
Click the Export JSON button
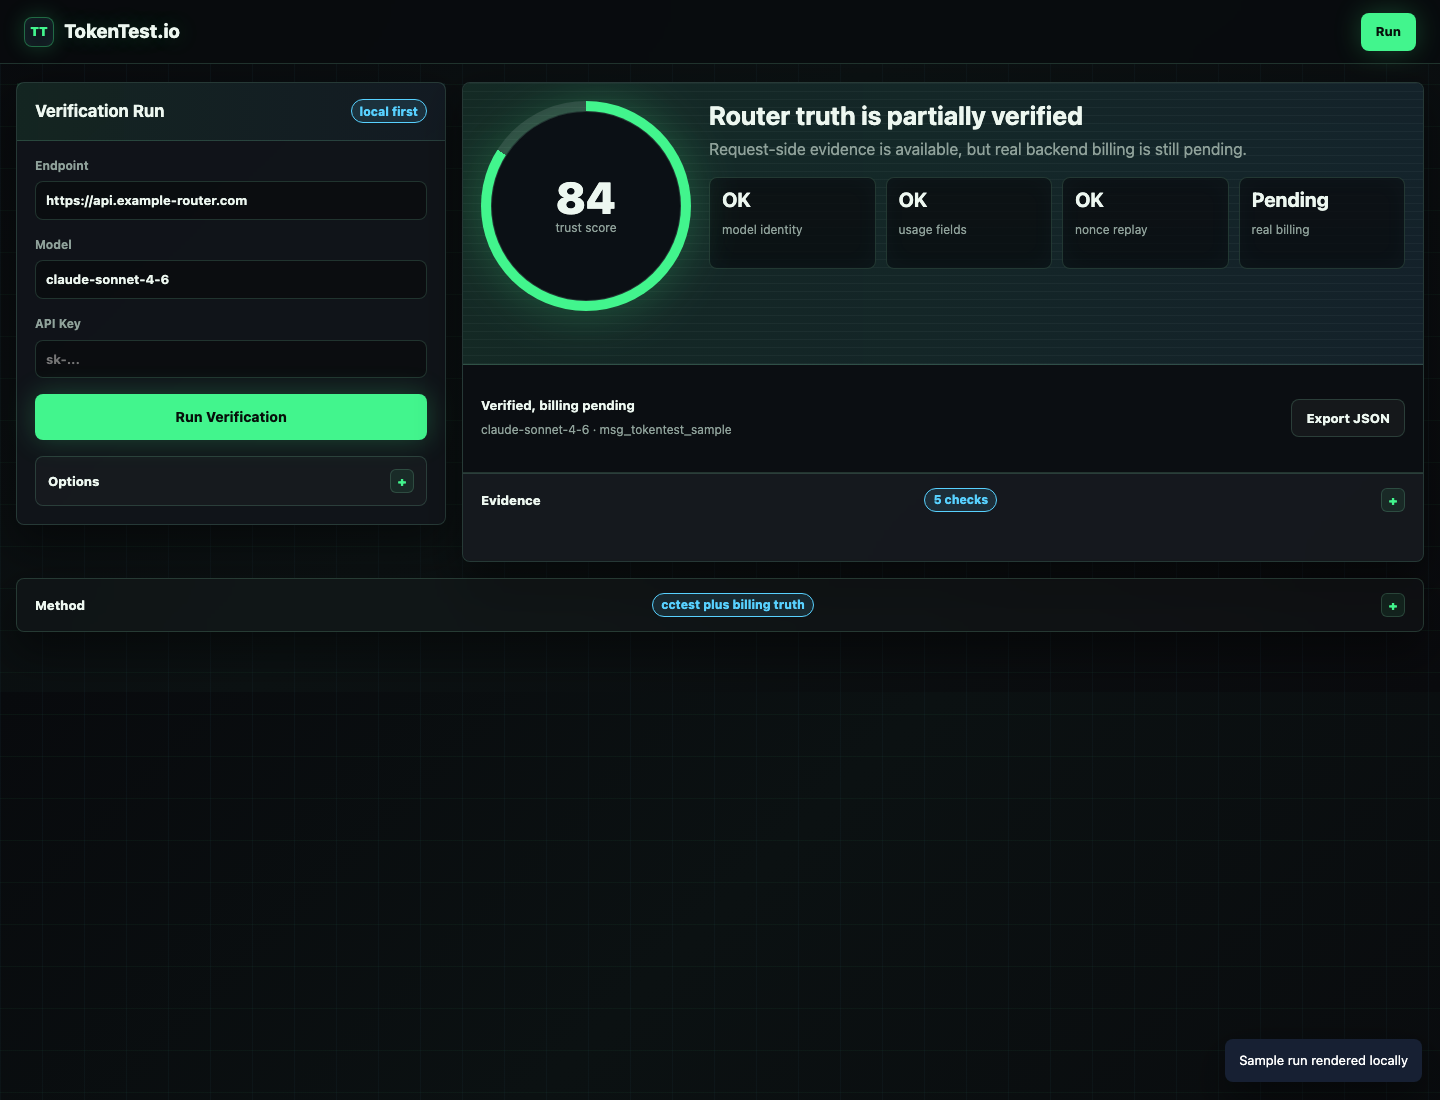(x=1348, y=418)
